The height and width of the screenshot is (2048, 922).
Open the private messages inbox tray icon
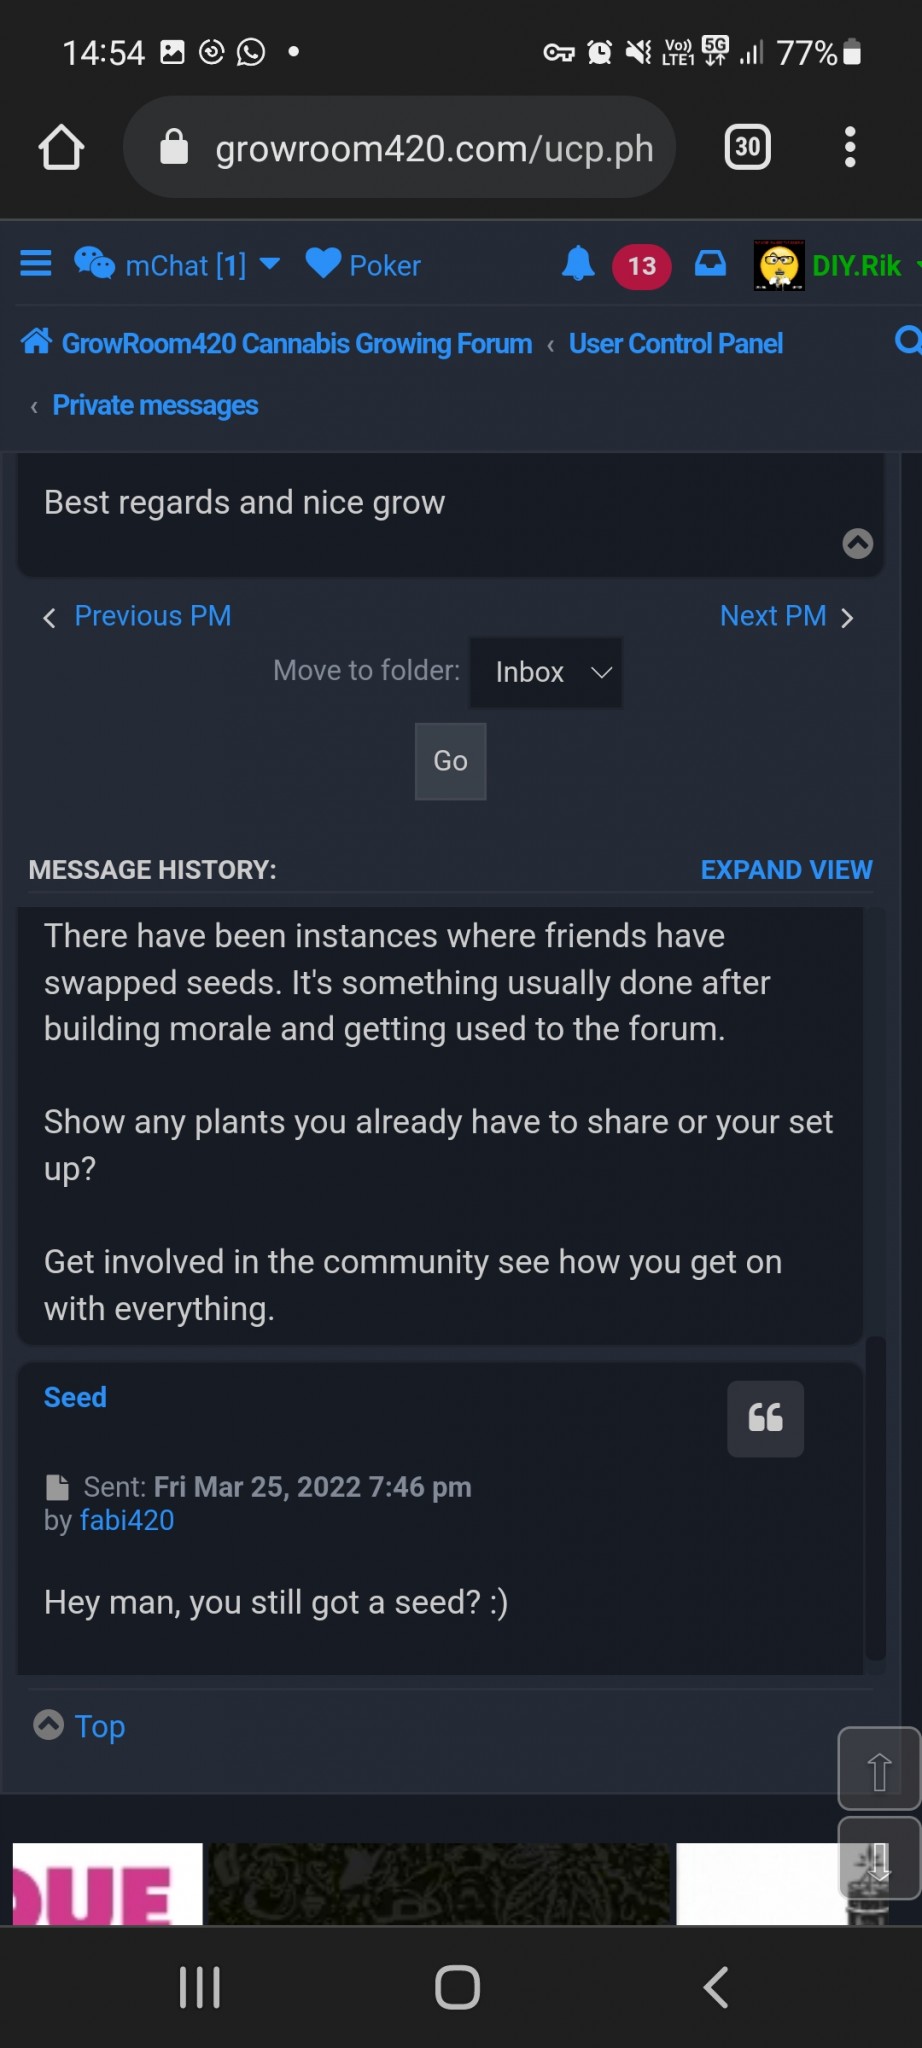click(710, 264)
